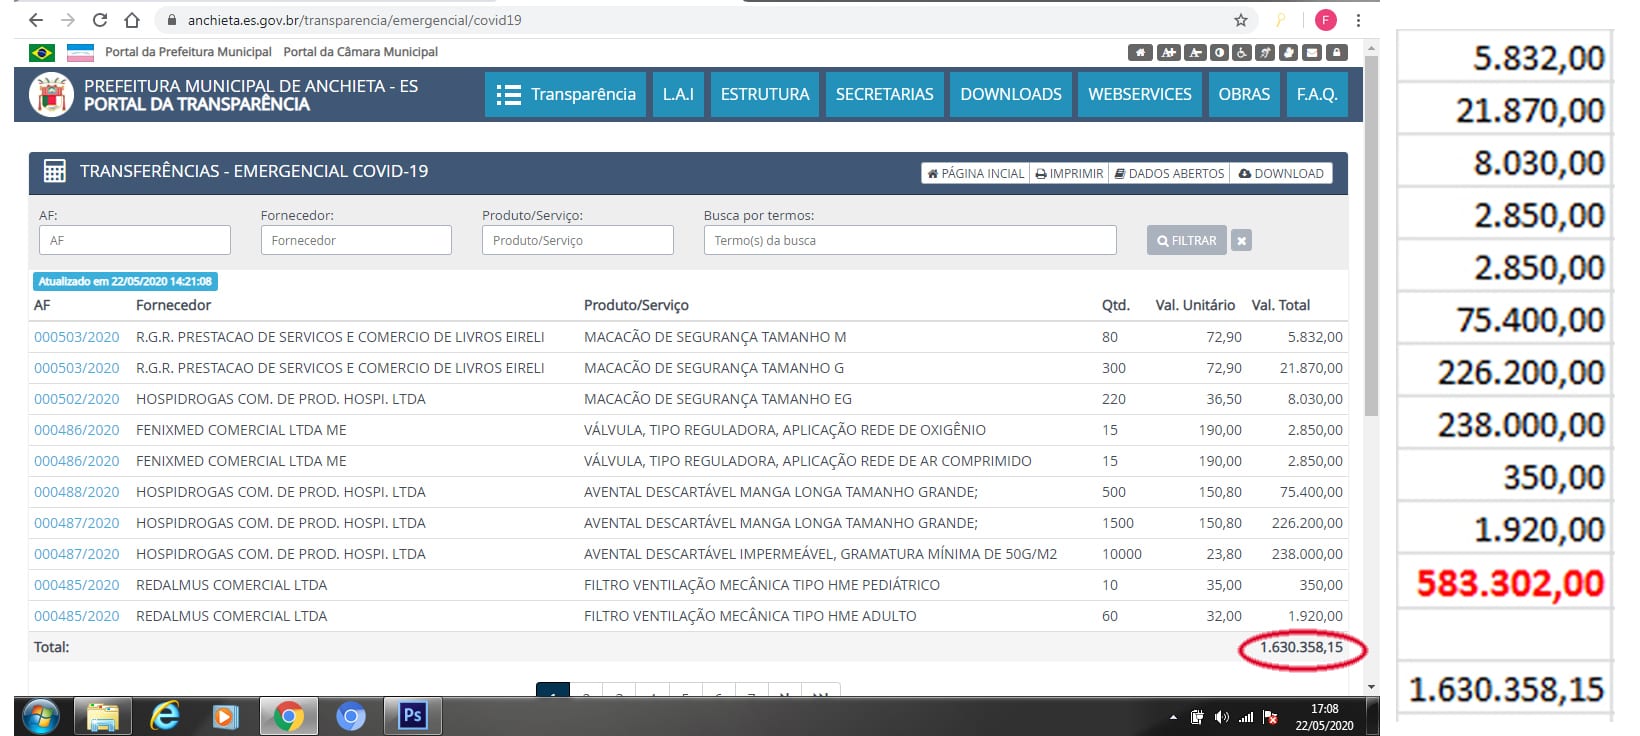Open the L.A.I menu item
The width and height of the screenshot is (1640, 736).
point(678,95)
